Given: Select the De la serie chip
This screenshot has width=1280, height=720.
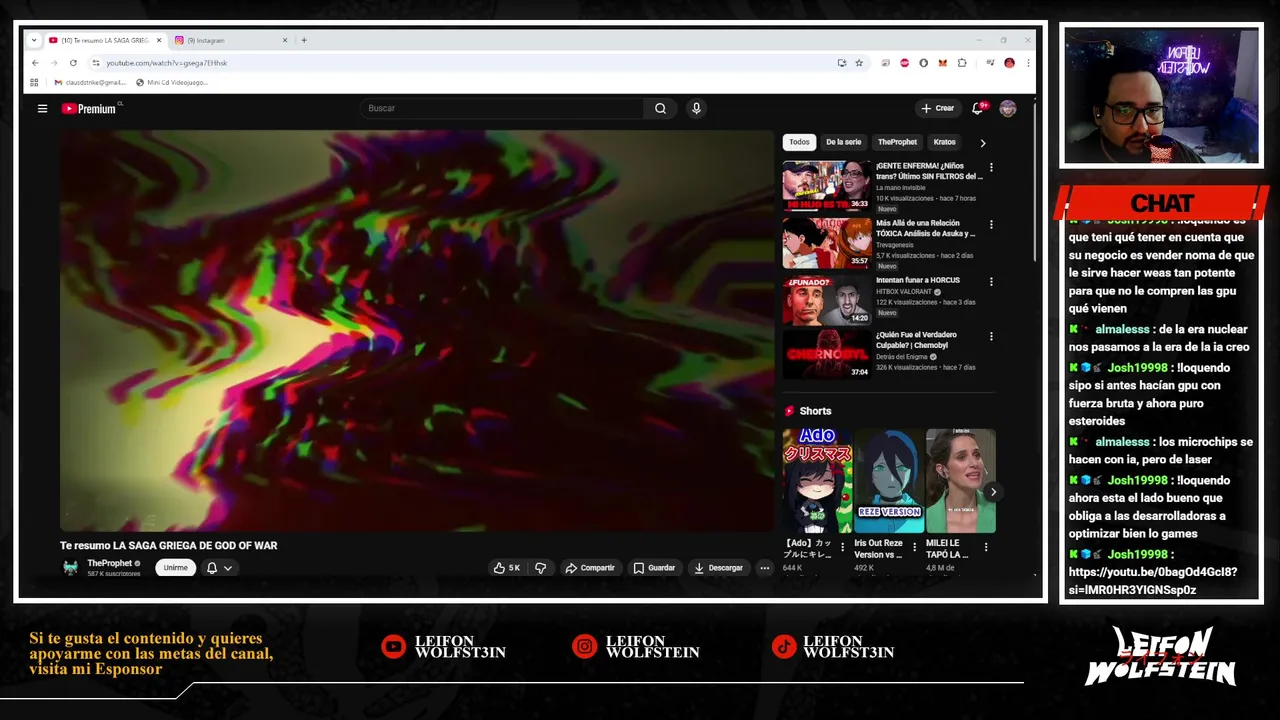Looking at the screenshot, I should [x=843, y=142].
